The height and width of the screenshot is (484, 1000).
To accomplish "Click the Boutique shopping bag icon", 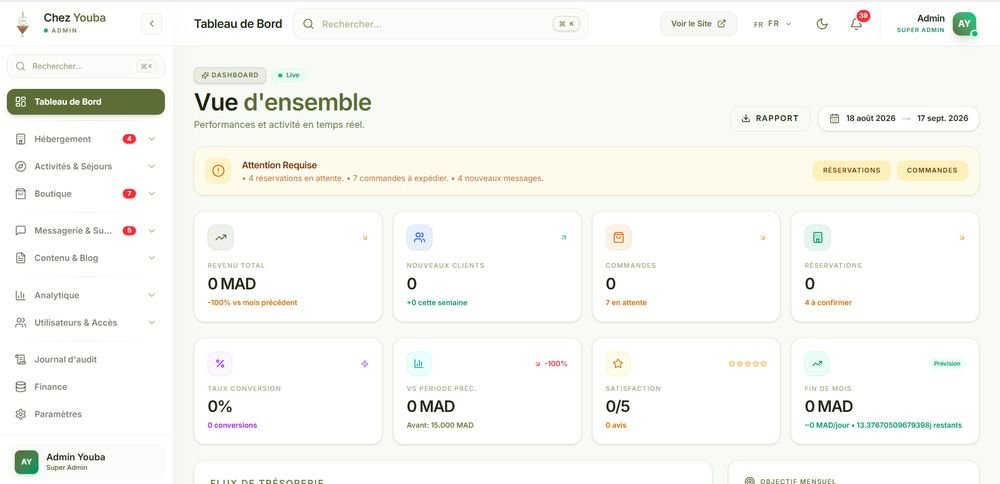I will point(20,194).
